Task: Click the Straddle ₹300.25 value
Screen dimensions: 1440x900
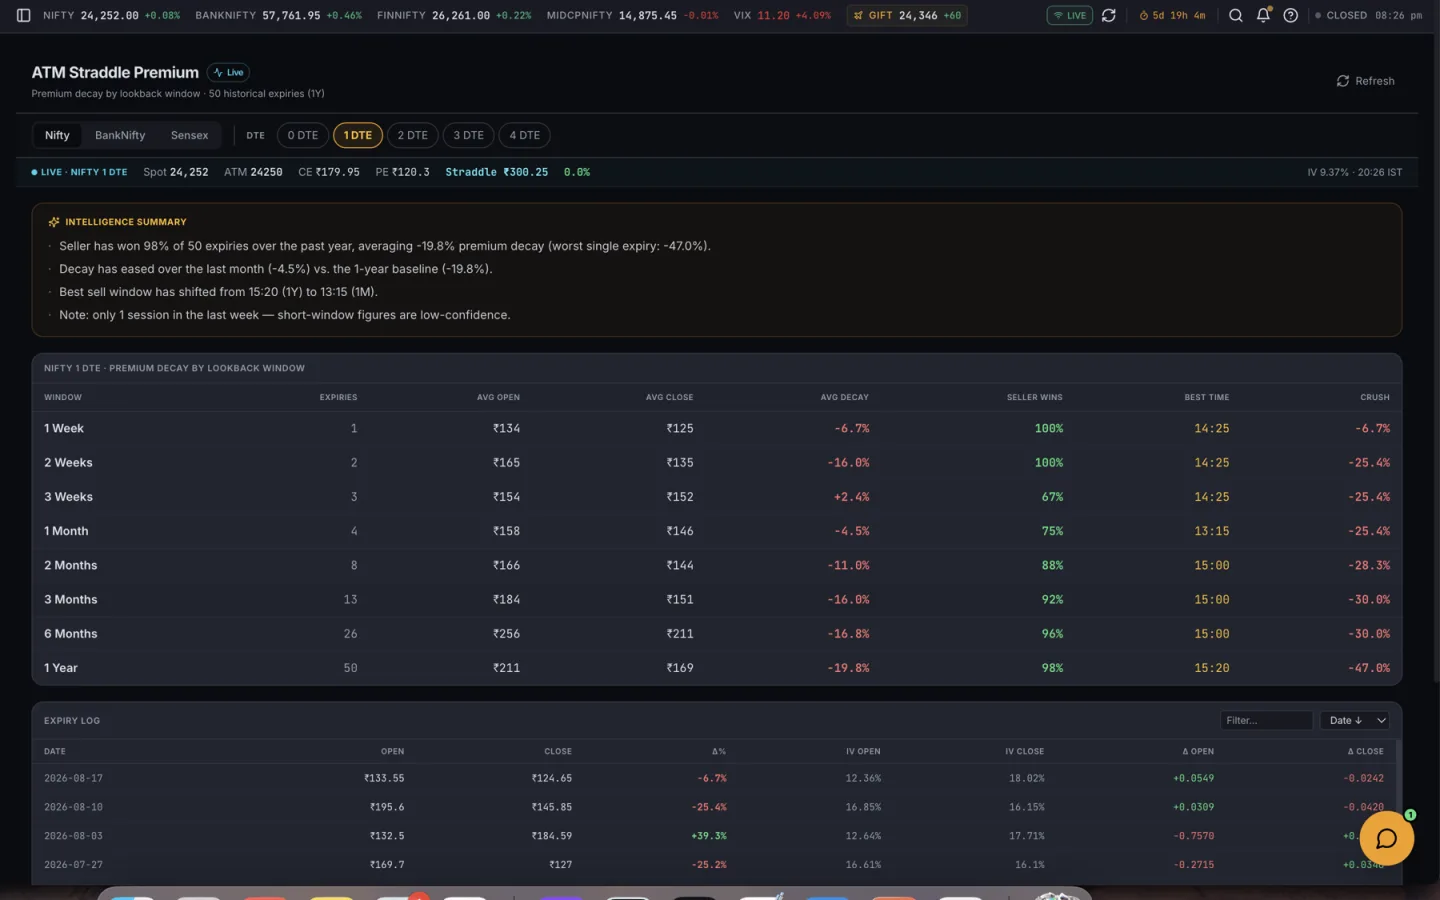Action: tap(496, 172)
